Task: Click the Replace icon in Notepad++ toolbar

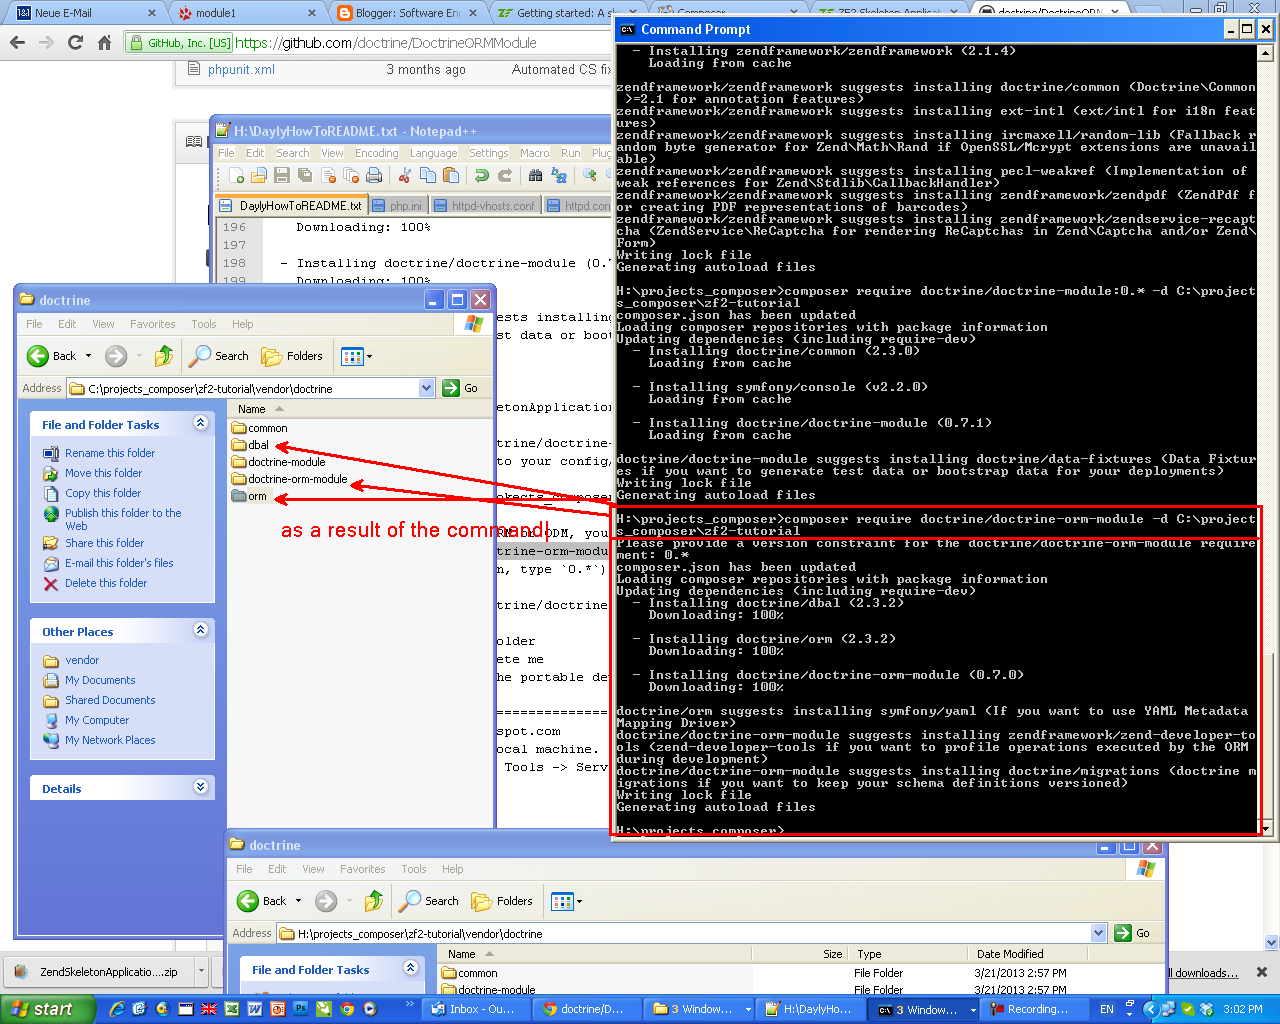Action: (x=559, y=176)
